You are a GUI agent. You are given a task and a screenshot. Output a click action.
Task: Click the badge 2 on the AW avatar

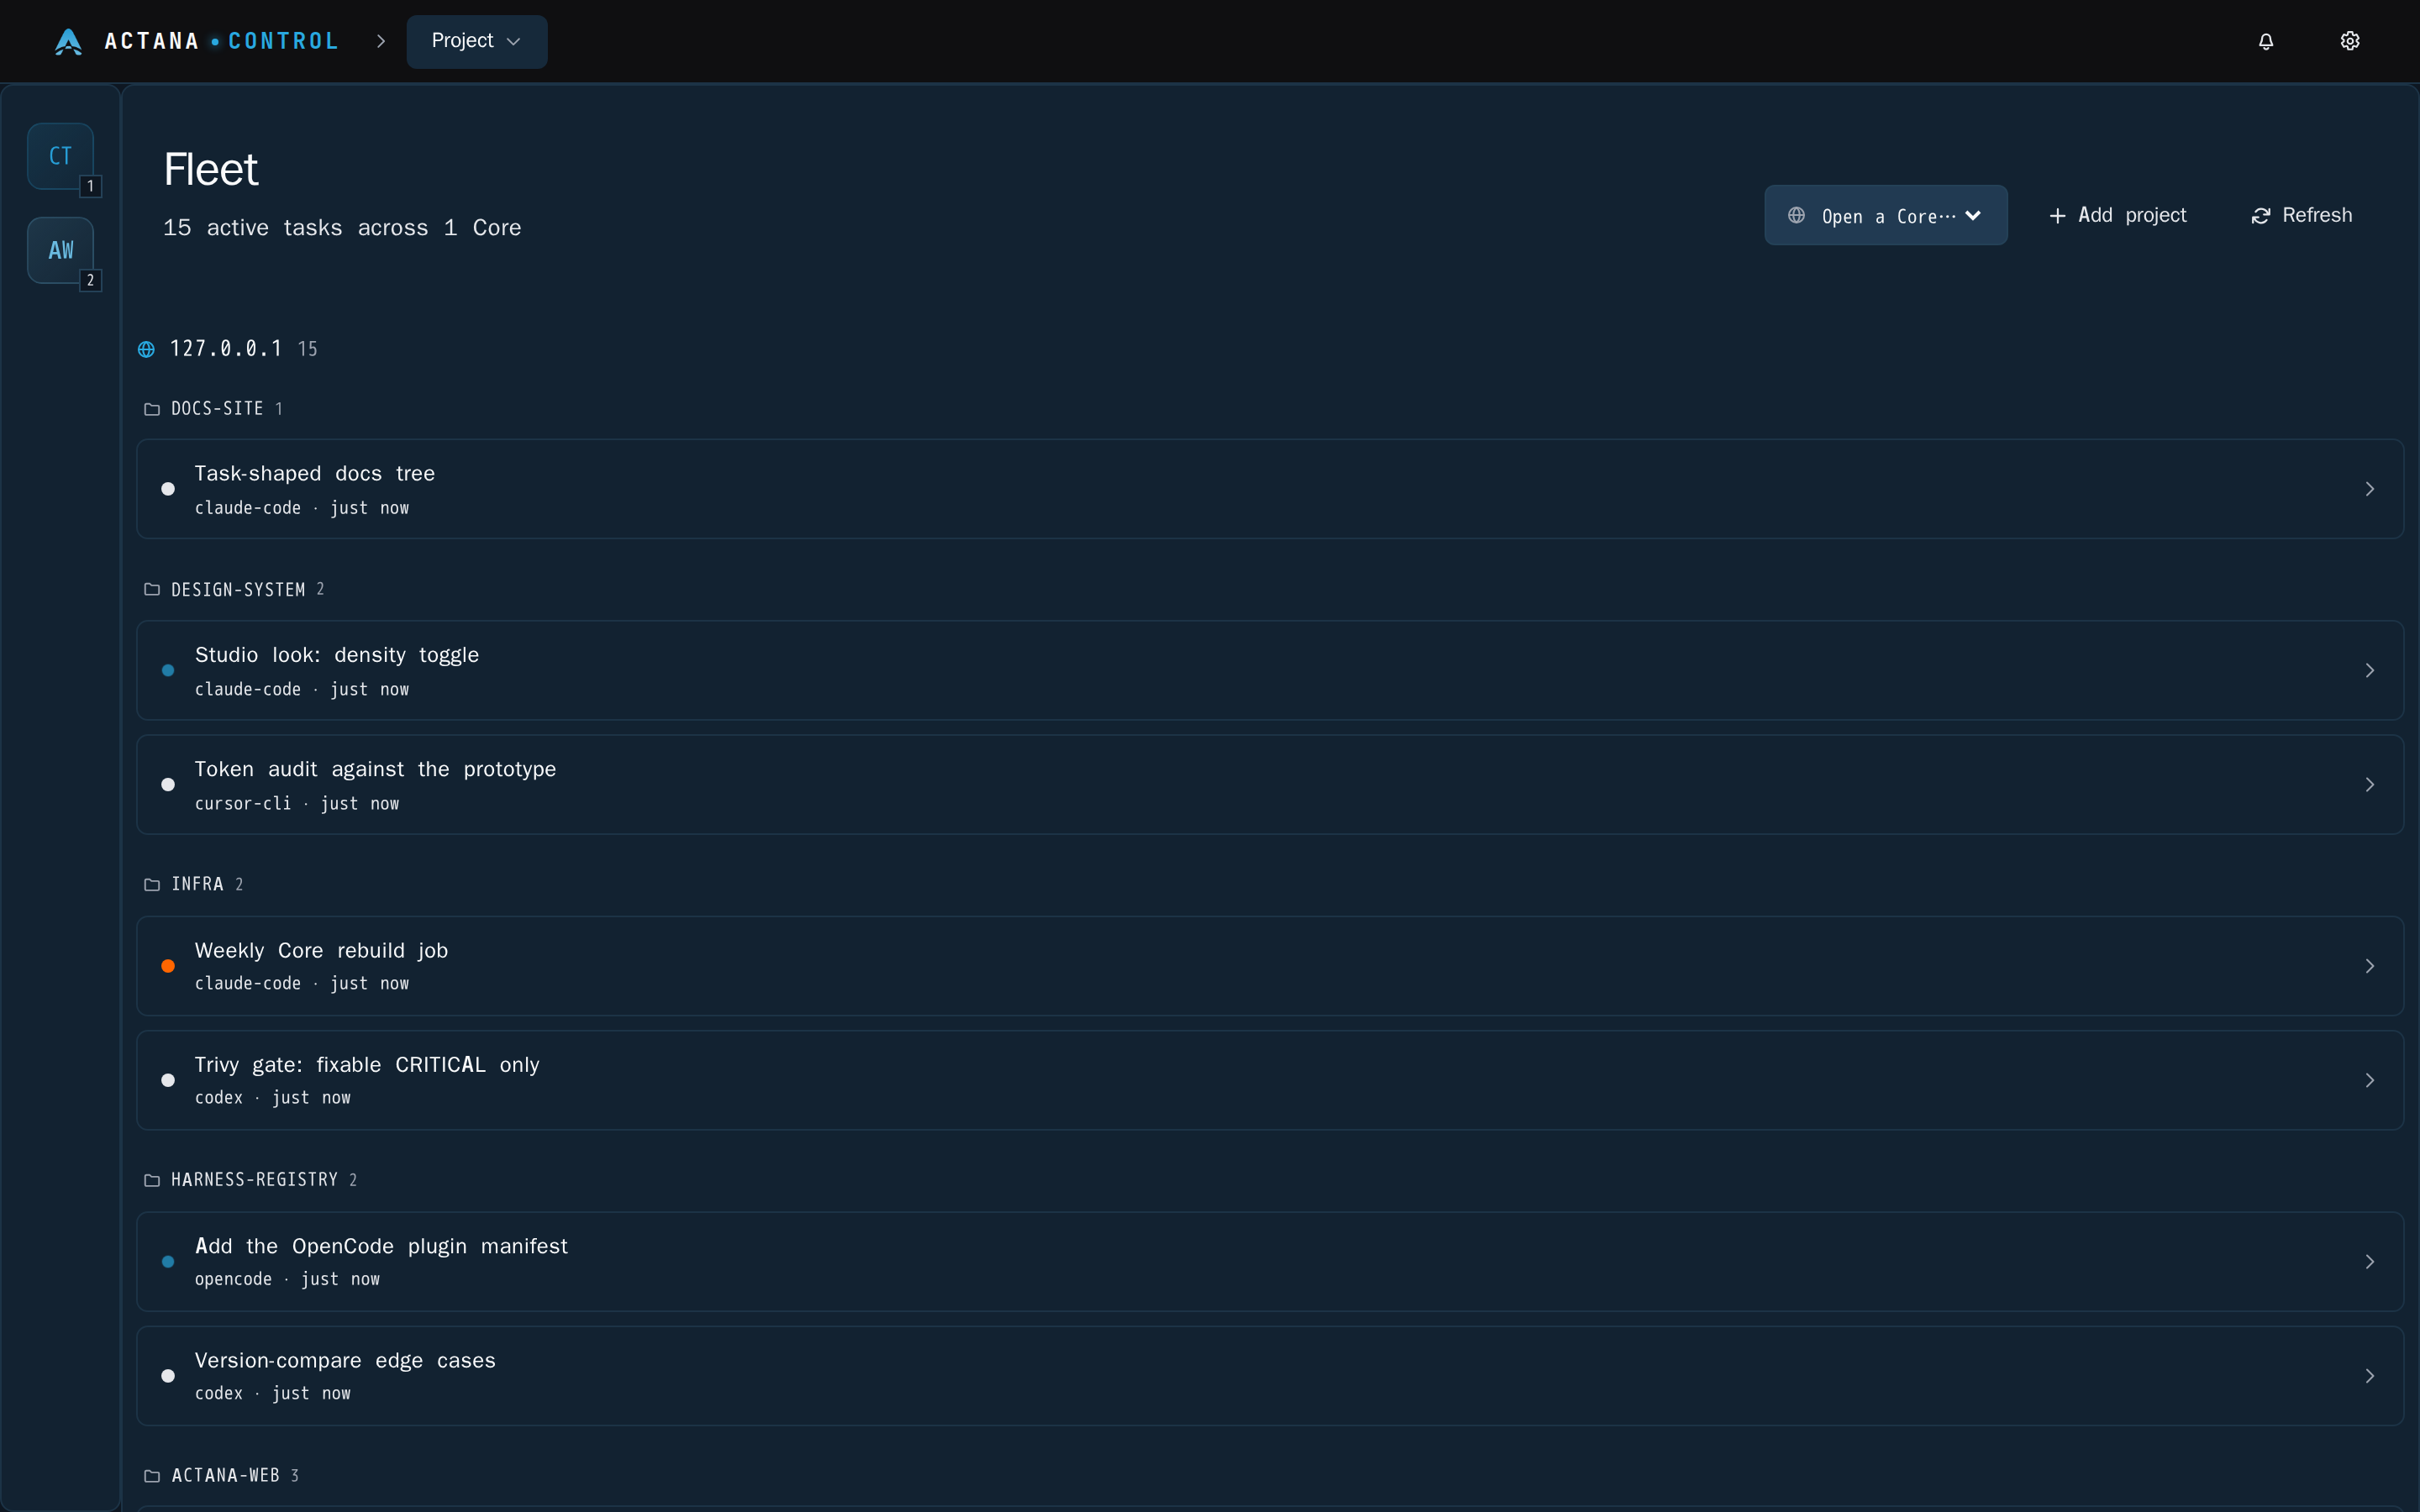[91, 280]
